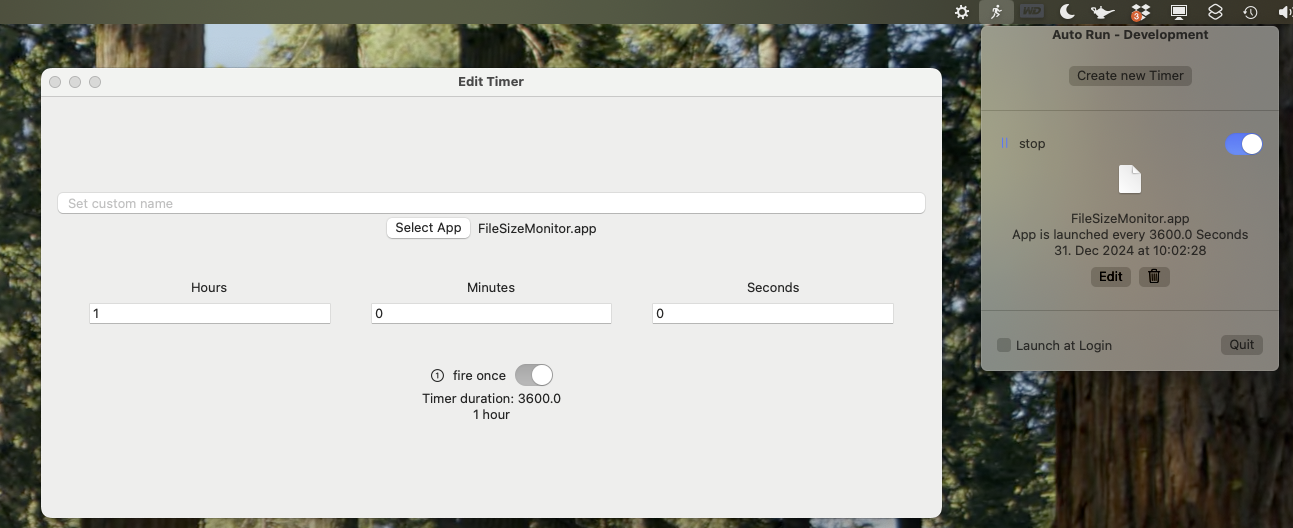Delete the FileSizeMonitor timer with trash icon
Viewport: 1293px width, 528px height.
pyautogui.click(x=1154, y=276)
